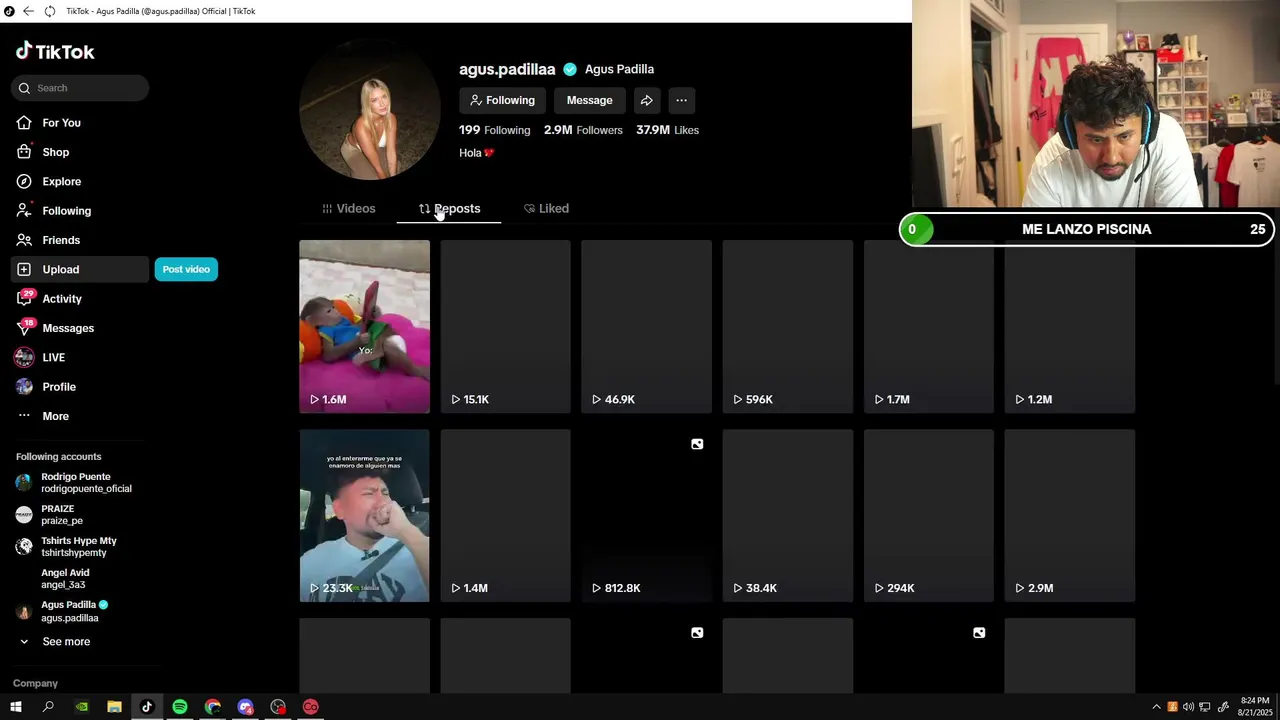Show hidden system tray icons
Image resolution: width=1280 pixels, height=720 pixels.
pyautogui.click(x=1156, y=707)
